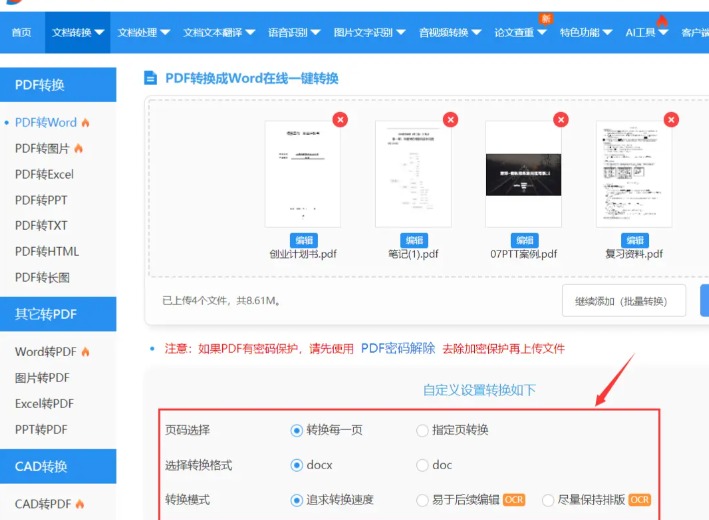Image resolution: width=709 pixels, height=520 pixels.
Task: Select 易于后续编辑 OCR conversion mode
Action: 422,500
